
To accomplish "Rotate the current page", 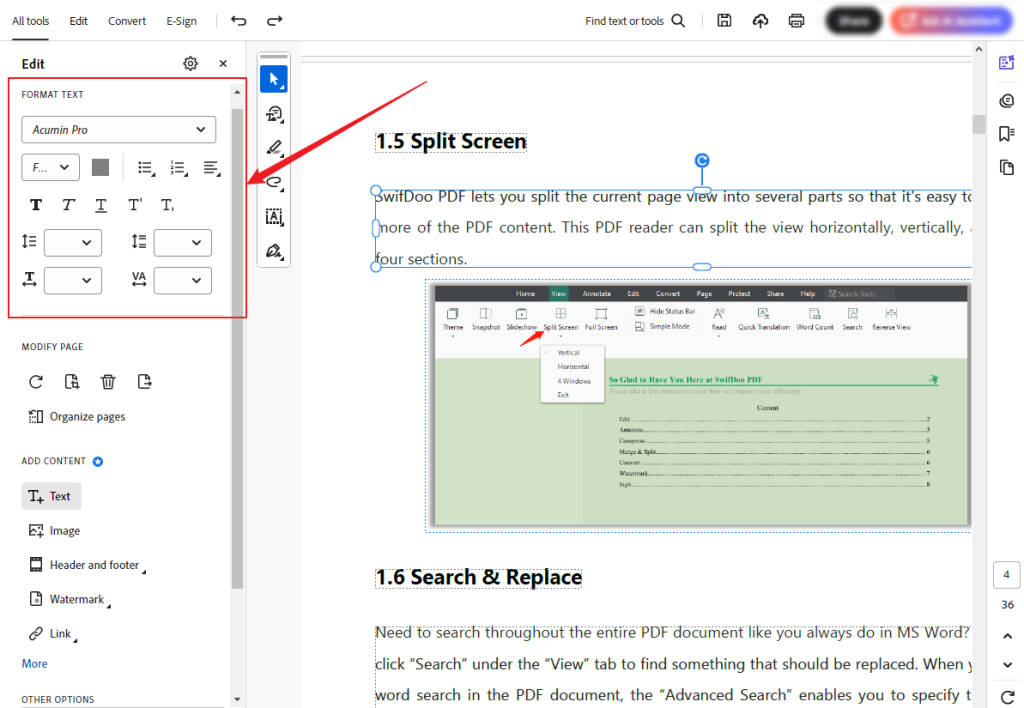I will pos(36,381).
